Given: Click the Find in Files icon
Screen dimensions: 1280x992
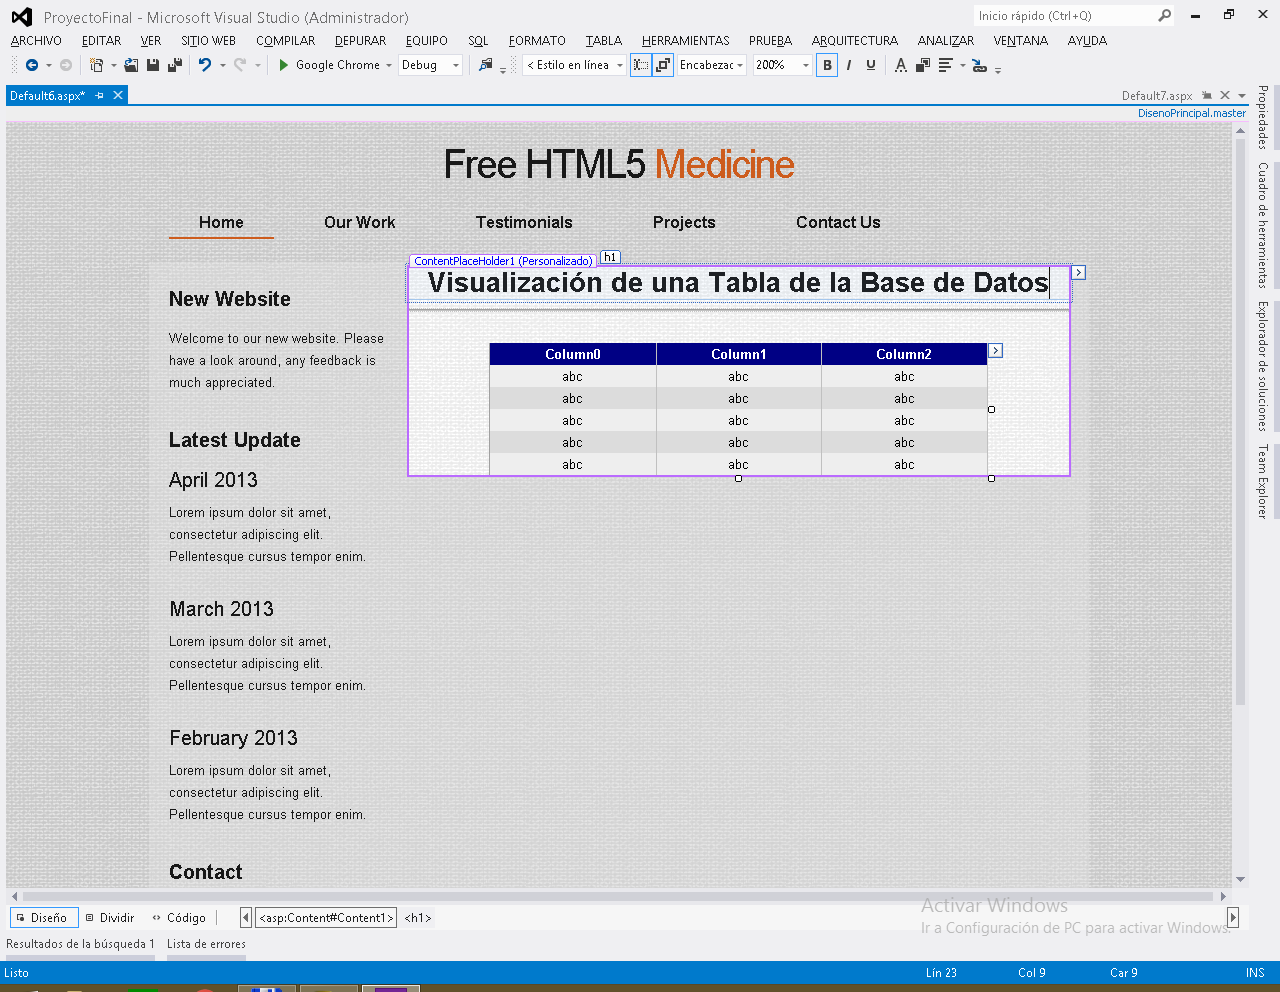Looking at the screenshot, I should point(488,64).
